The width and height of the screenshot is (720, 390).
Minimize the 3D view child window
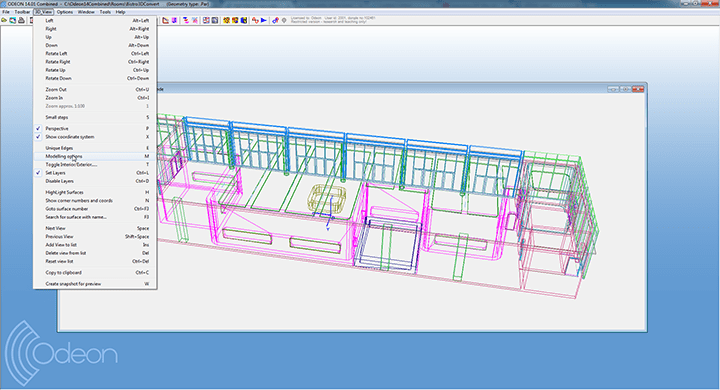pyautogui.click(x=613, y=89)
